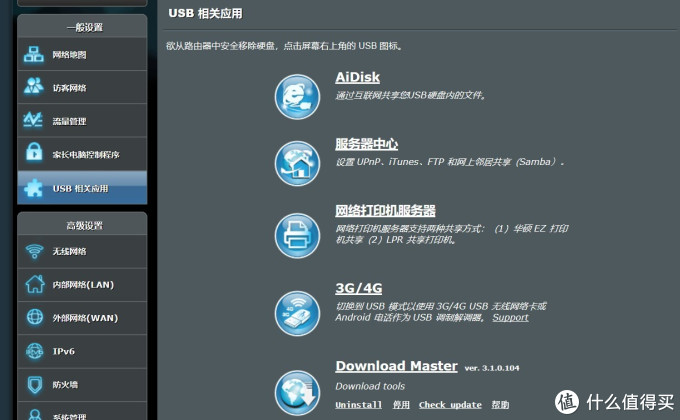Click the WAN globe icon
680x420 pixels.
[35, 317]
